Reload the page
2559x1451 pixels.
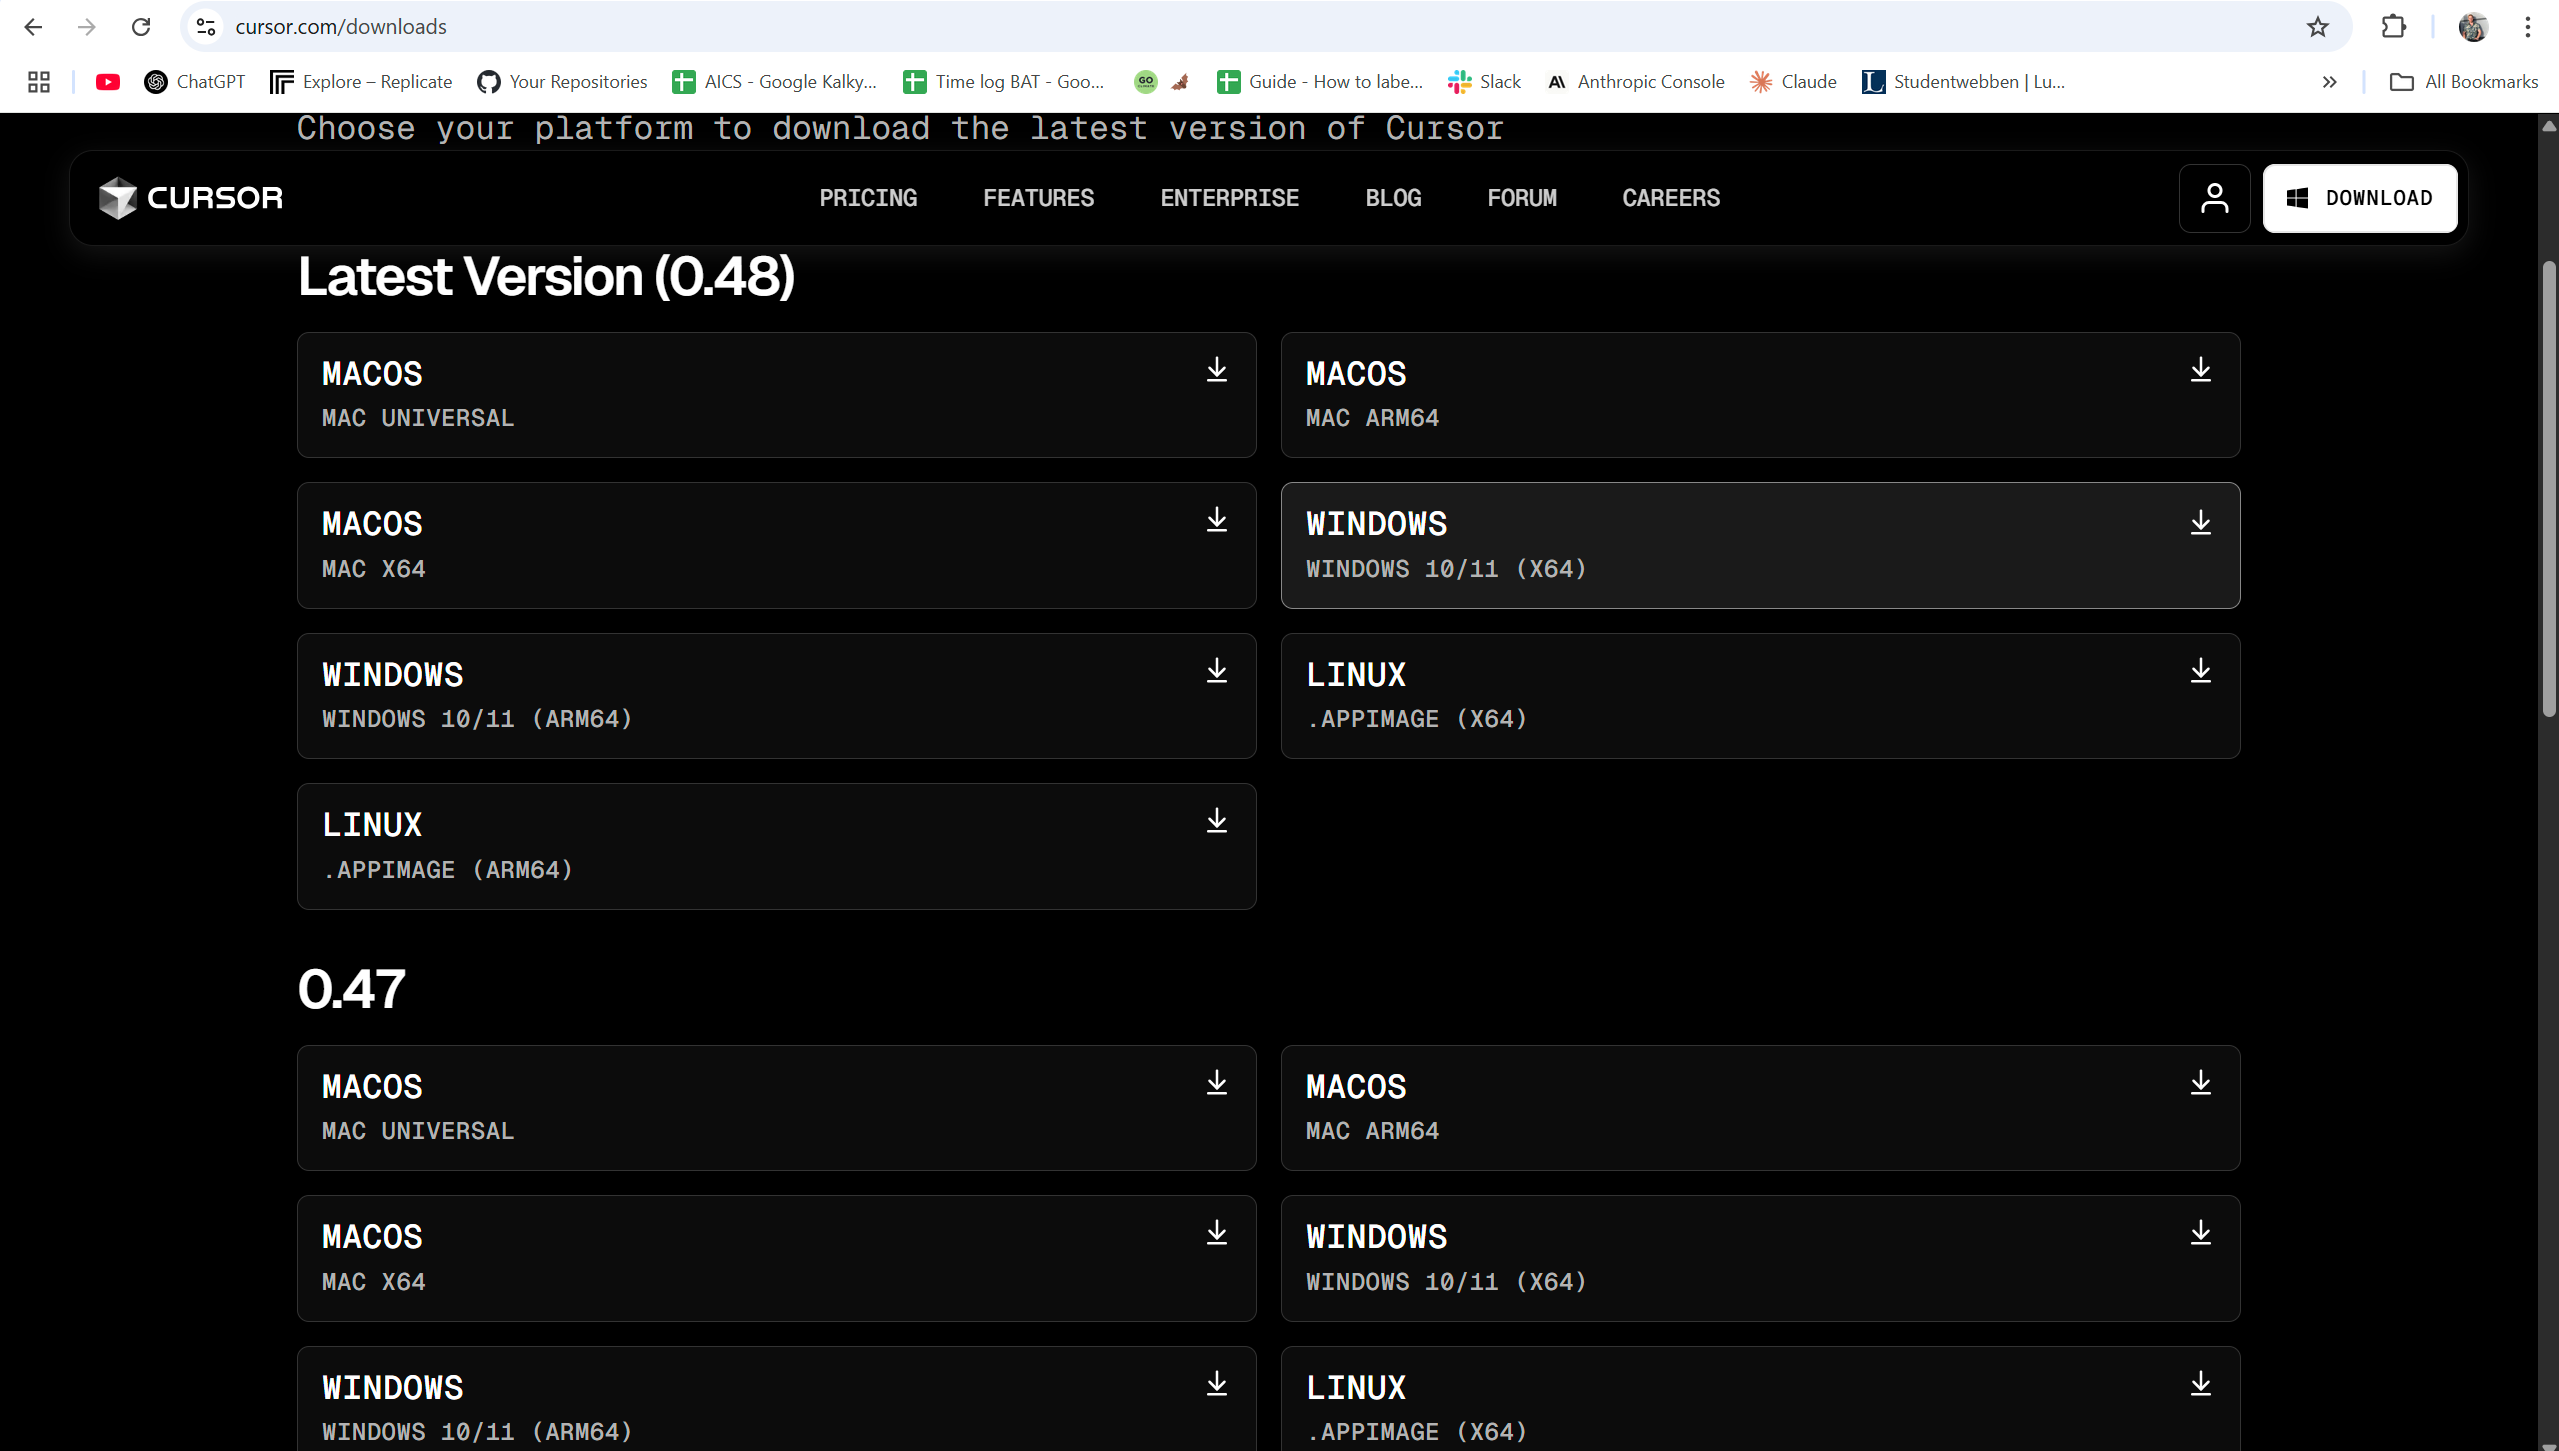141,27
